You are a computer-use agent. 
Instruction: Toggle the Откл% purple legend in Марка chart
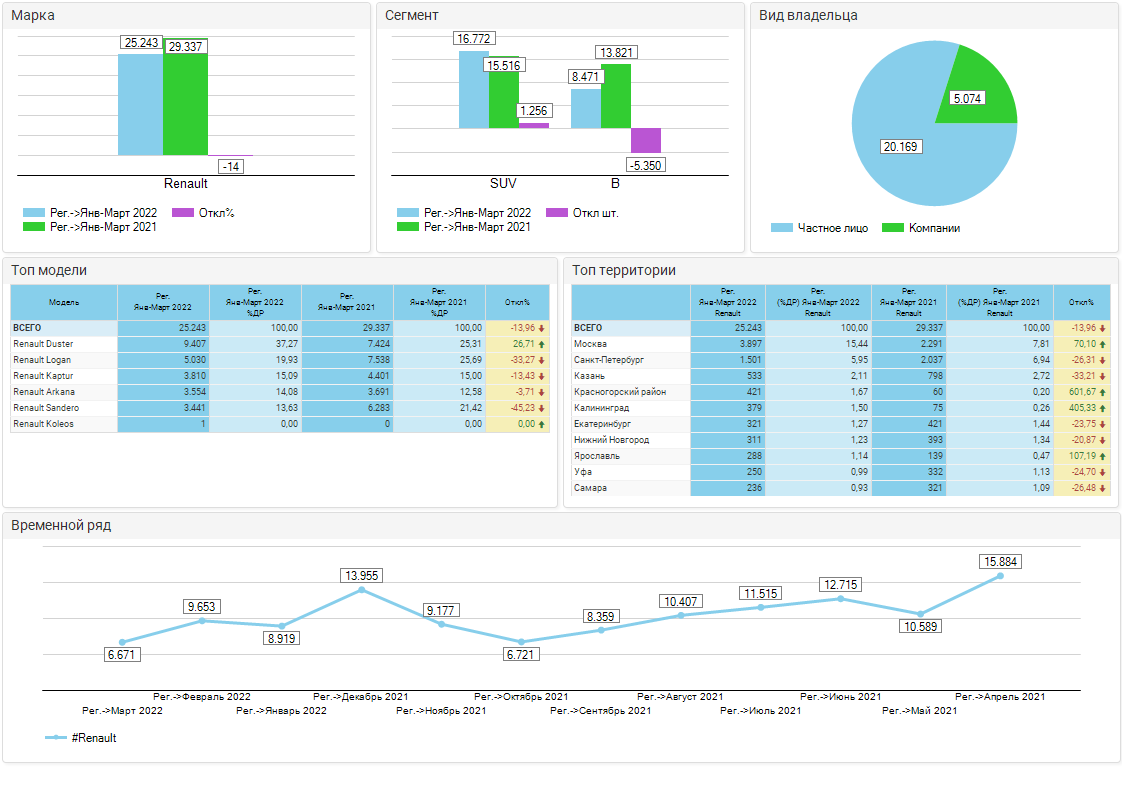(x=183, y=213)
